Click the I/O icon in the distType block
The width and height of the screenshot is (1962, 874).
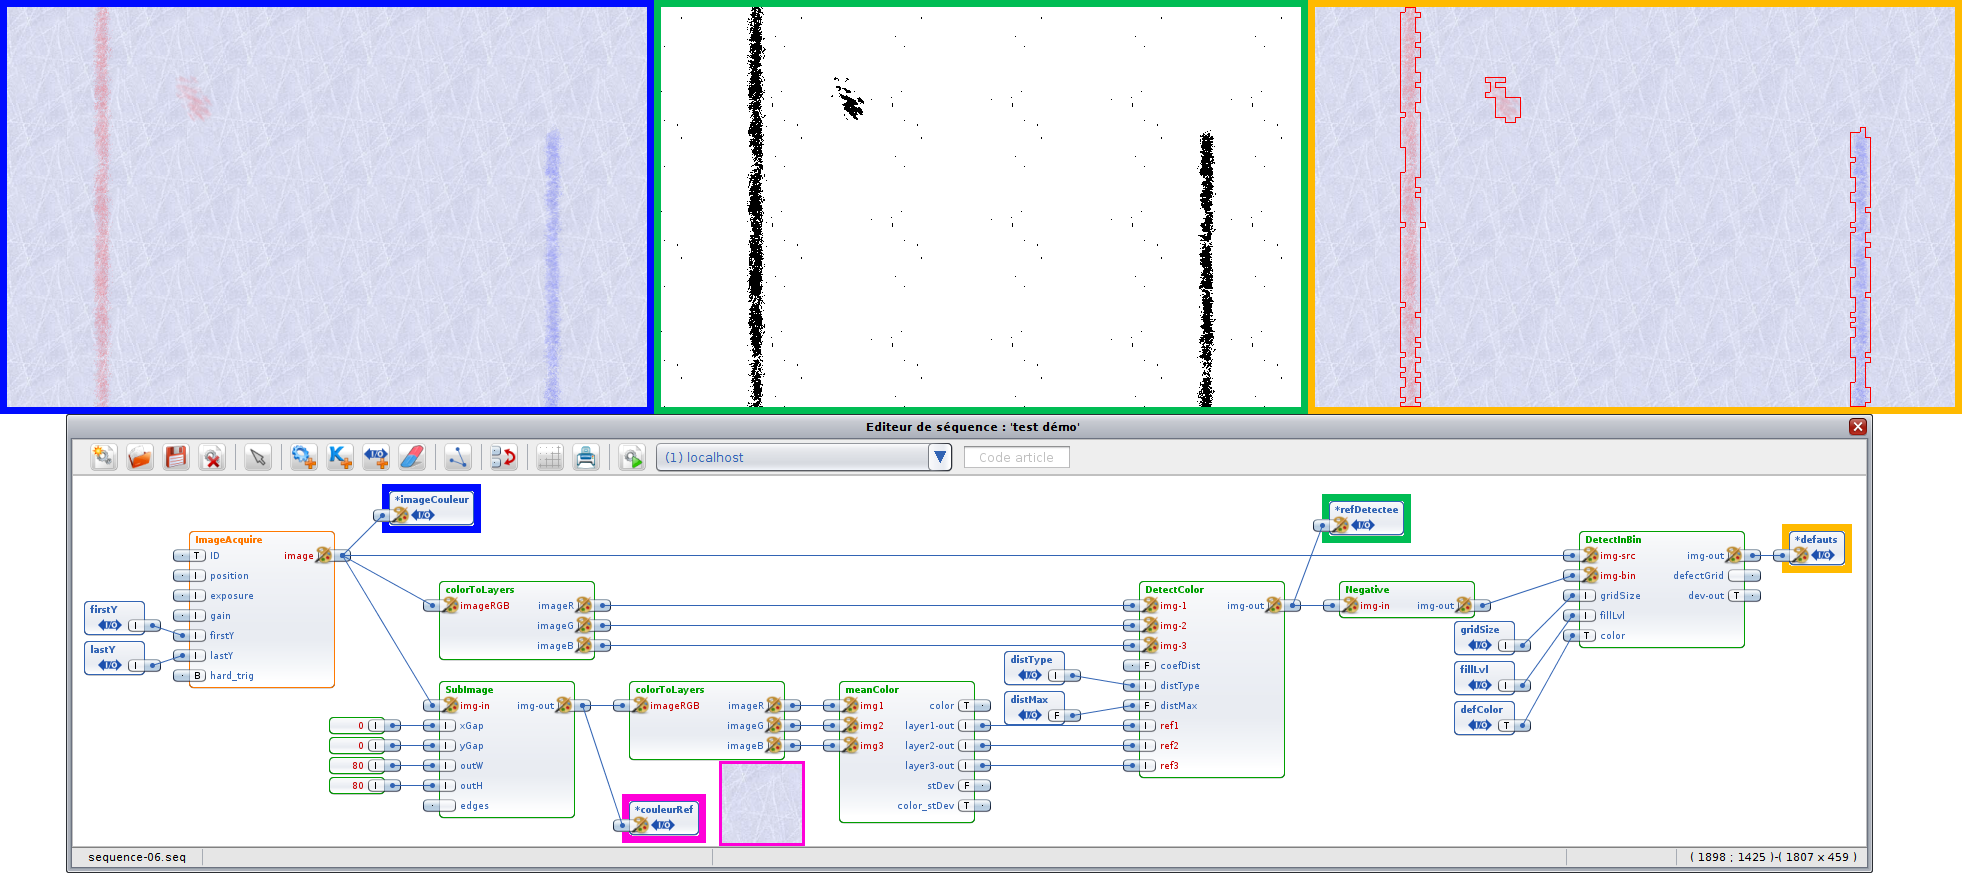click(1030, 675)
